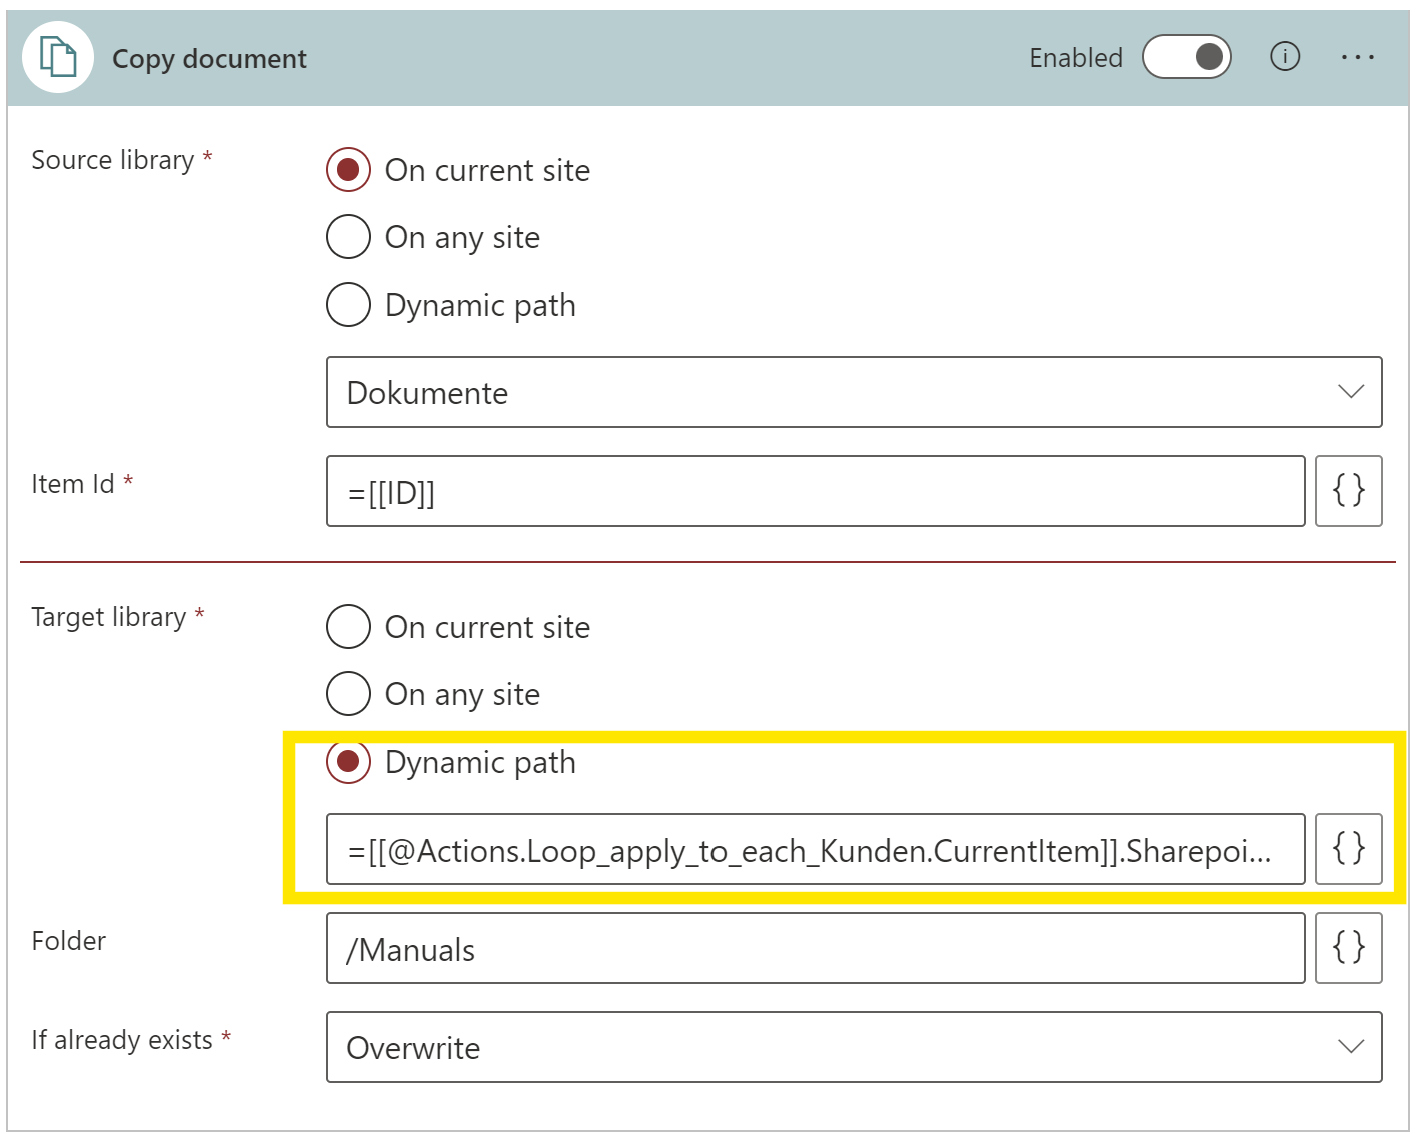
Task: Open the info icon in header
Action: pos(1284,57)
